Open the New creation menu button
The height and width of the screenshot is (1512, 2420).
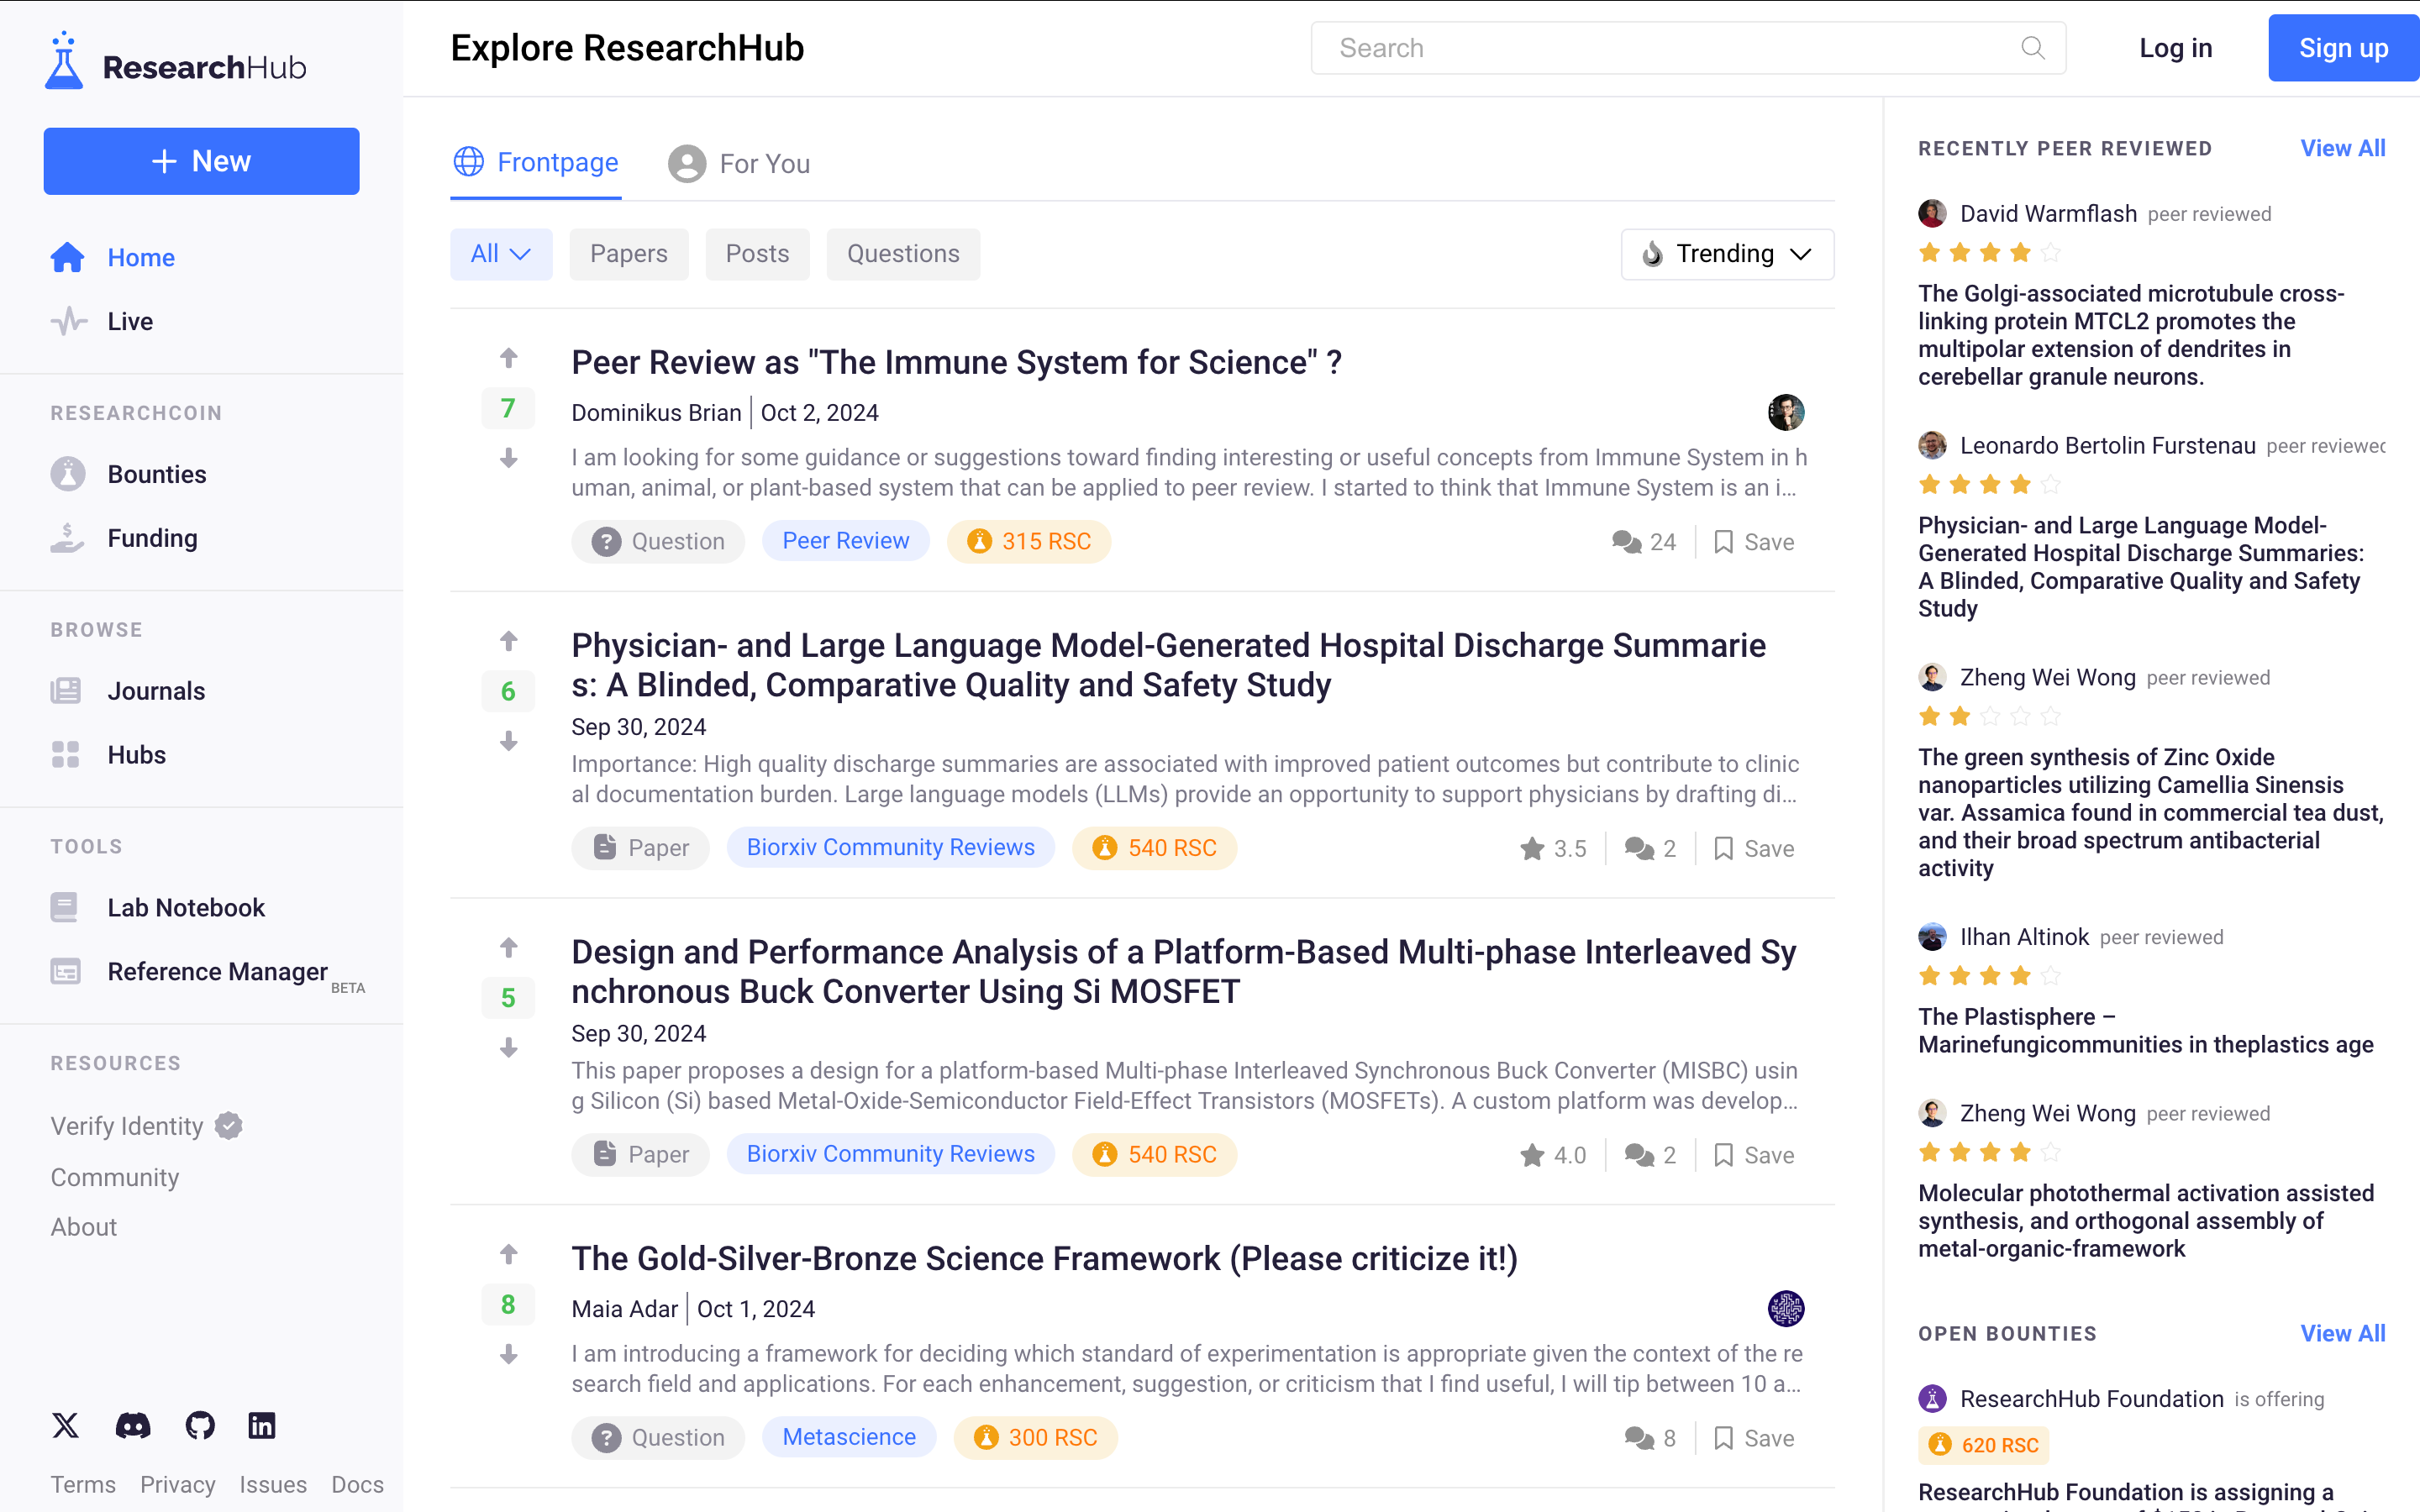pos(201,161)
